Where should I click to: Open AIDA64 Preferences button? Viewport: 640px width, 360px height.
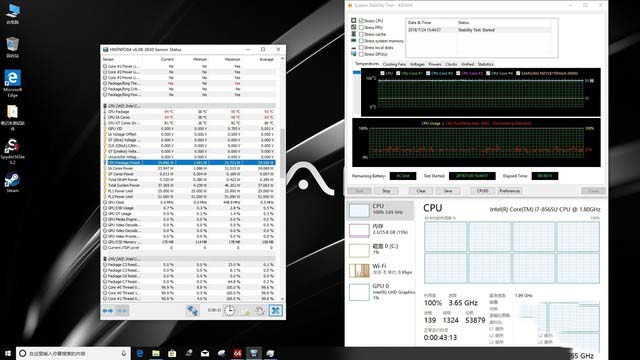(x=509, y=191)
